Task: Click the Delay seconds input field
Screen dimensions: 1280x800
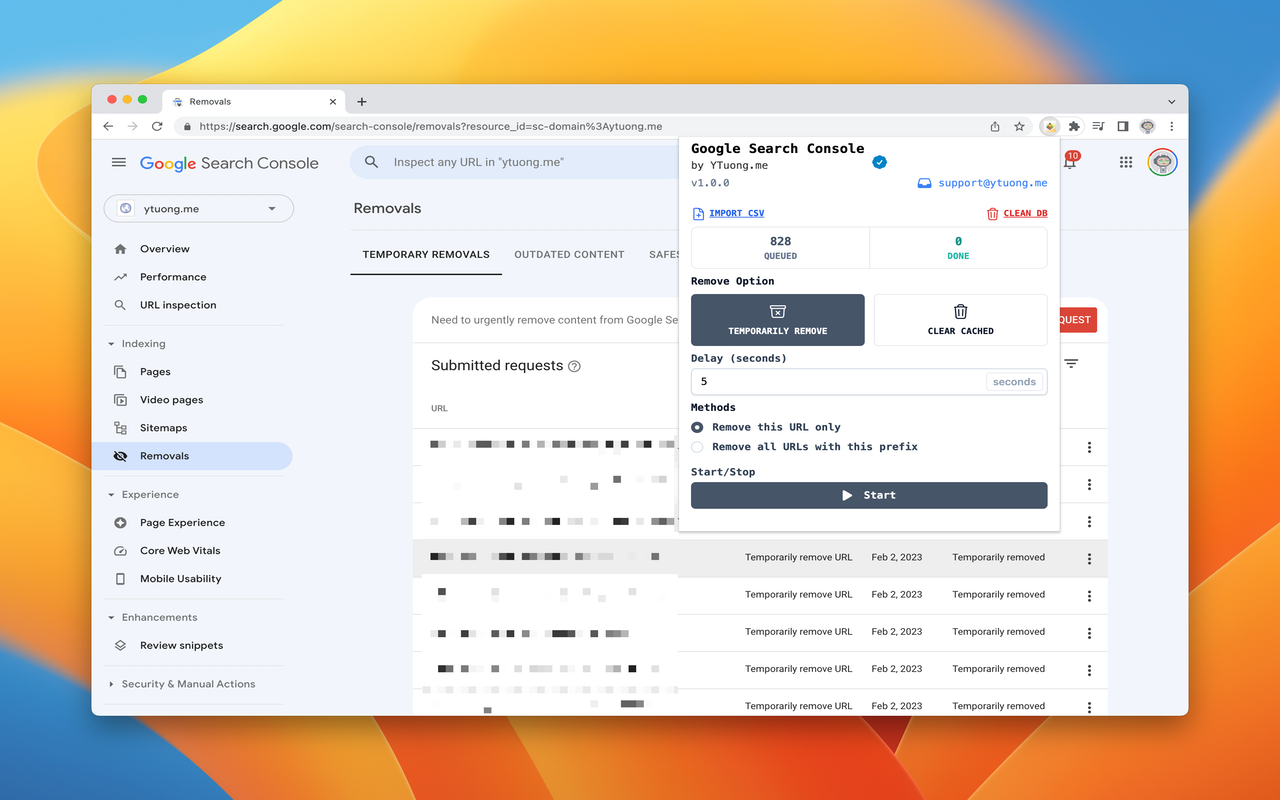Action: 869,382
